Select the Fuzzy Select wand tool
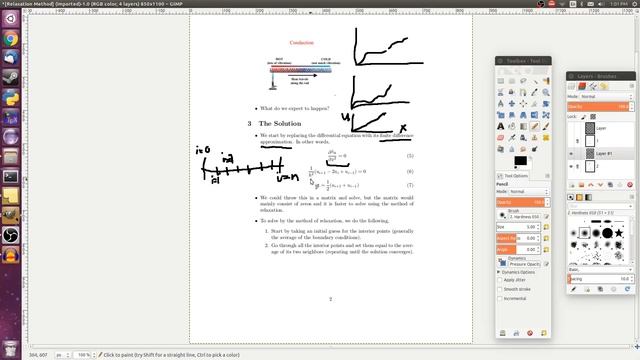The width and height of the screenshot is (640, 360). click(535, 81)
